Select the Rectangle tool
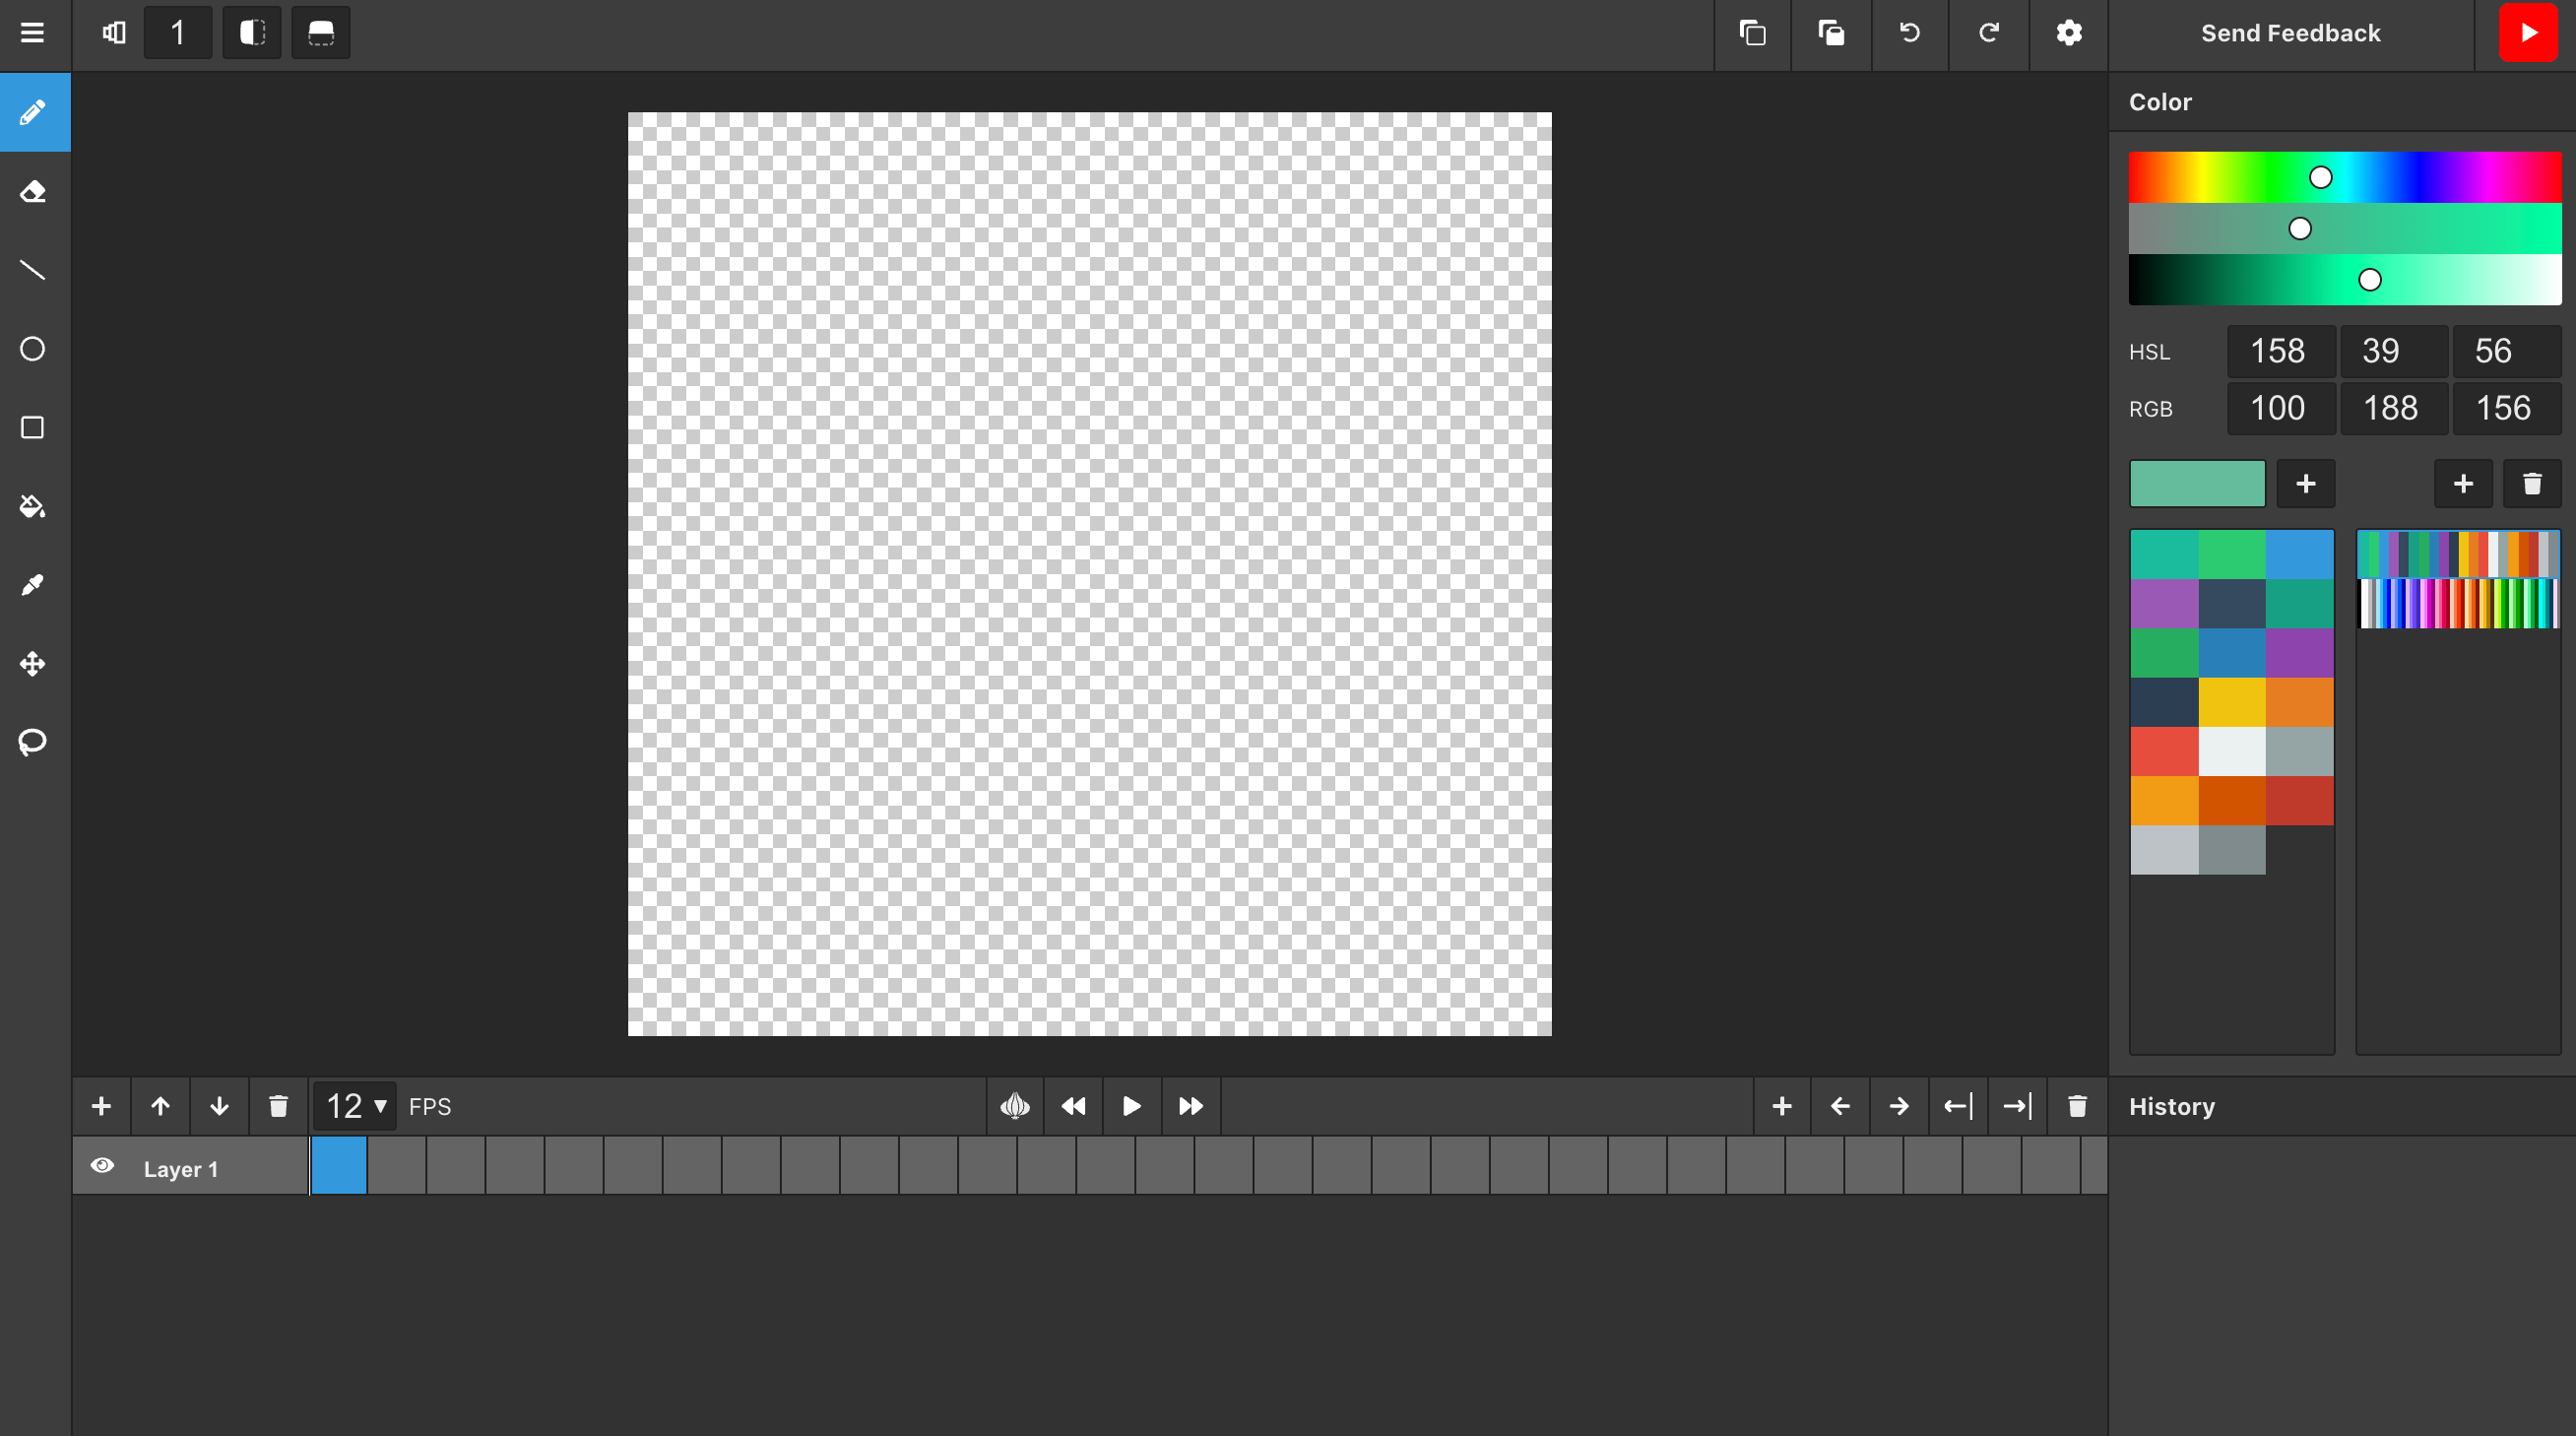This screenshot has height=1436, width=2576. pos(33,428)
